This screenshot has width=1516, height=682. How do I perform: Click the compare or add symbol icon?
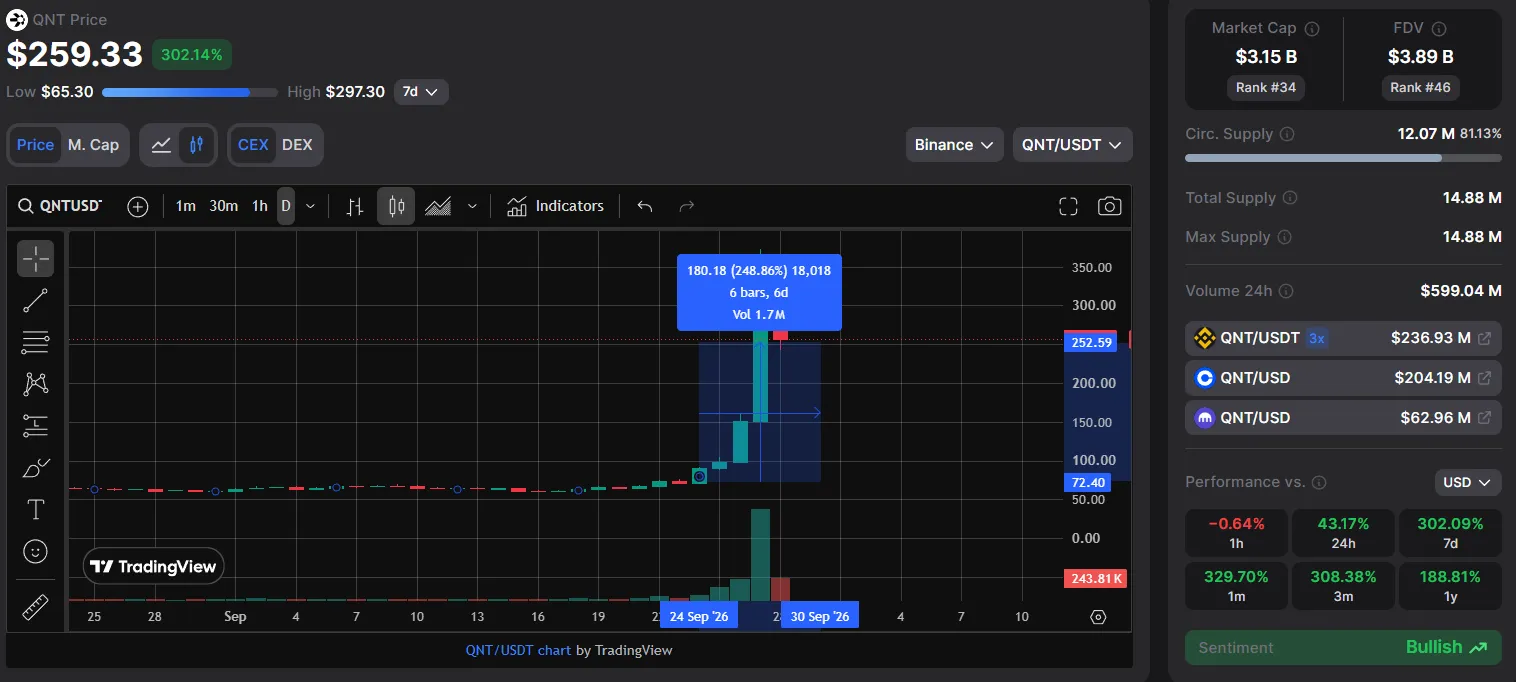[x=138, y=206]
